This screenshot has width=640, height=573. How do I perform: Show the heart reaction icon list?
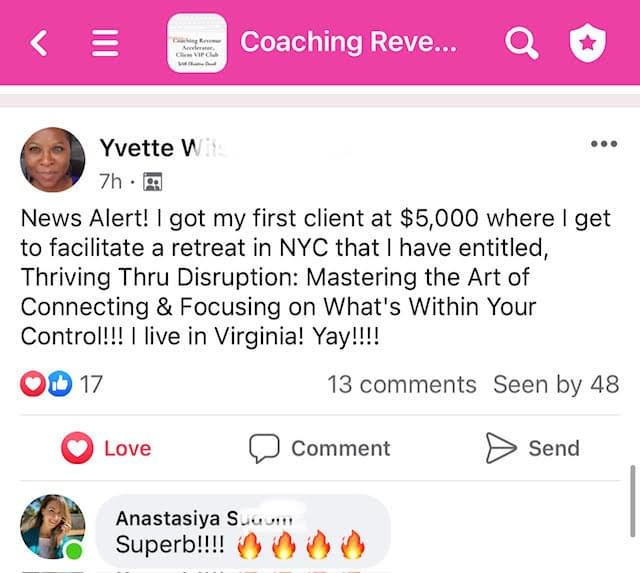click(x=33, y=384)
